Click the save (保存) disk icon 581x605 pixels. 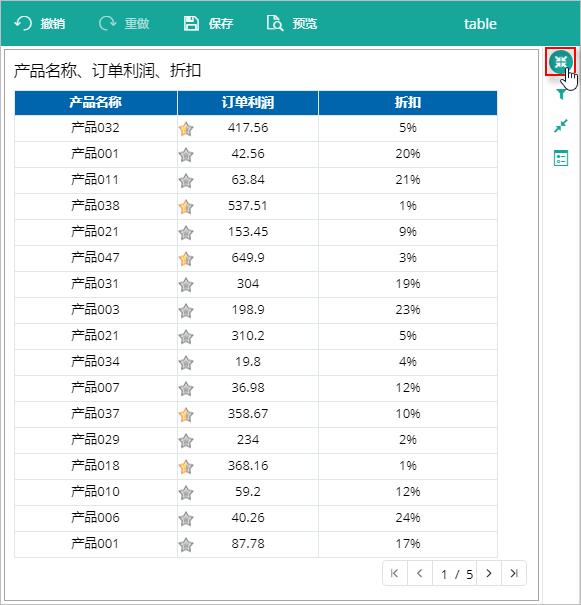(x=191, y=24)
